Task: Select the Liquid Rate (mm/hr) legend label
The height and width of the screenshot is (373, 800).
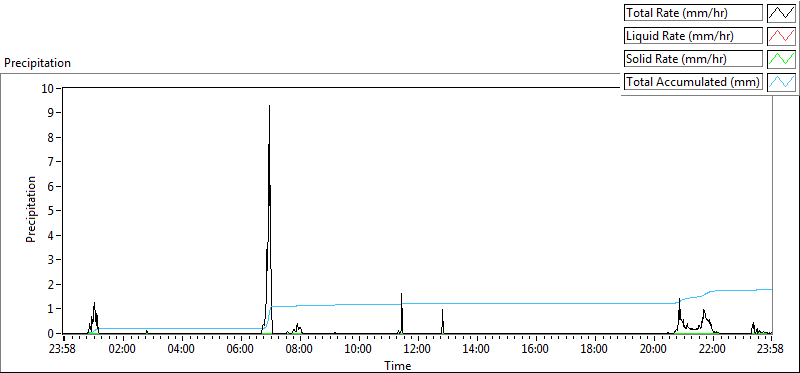Action: tap(694, 36)
